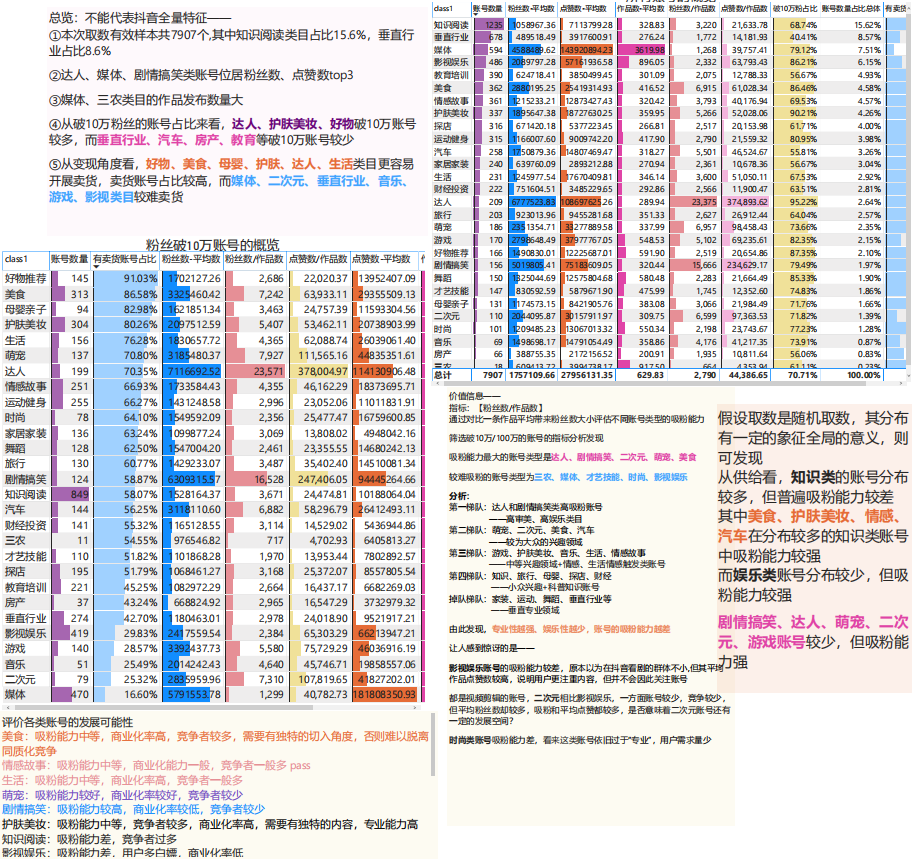The image size is (912, 868).
Task: Click the 萌宠：吸粉能力较好 evaluation line
Action: pyautogui.click(x=122, y=795)
